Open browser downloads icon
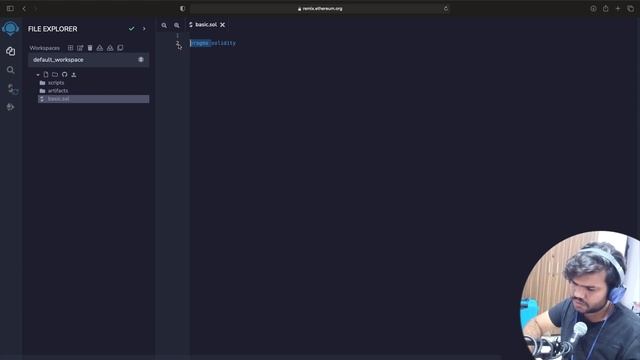 click(x=593, y=9)
